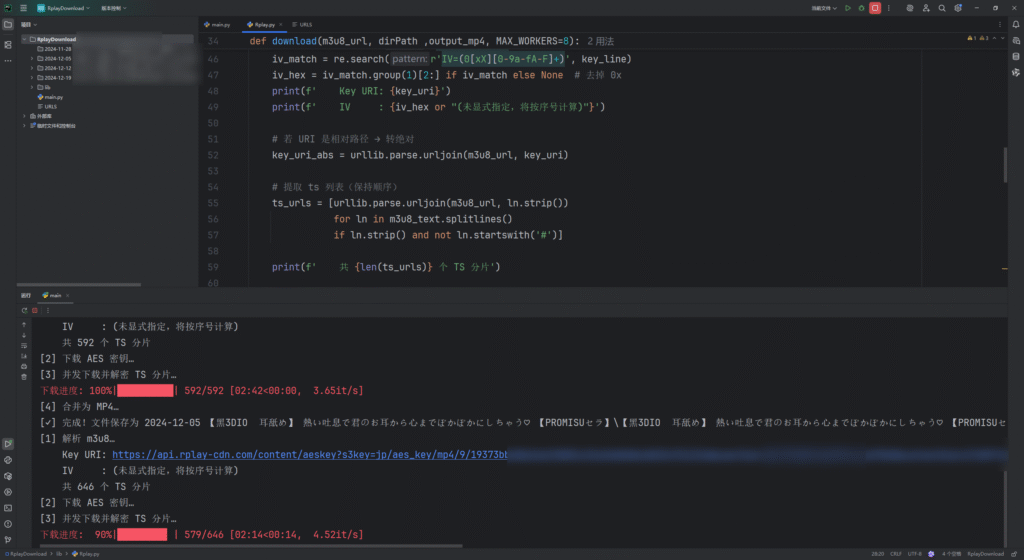The height and width of the screenshot is (560, 1024).
Task: Open editor tabs options menu
Action: point(999,25)
